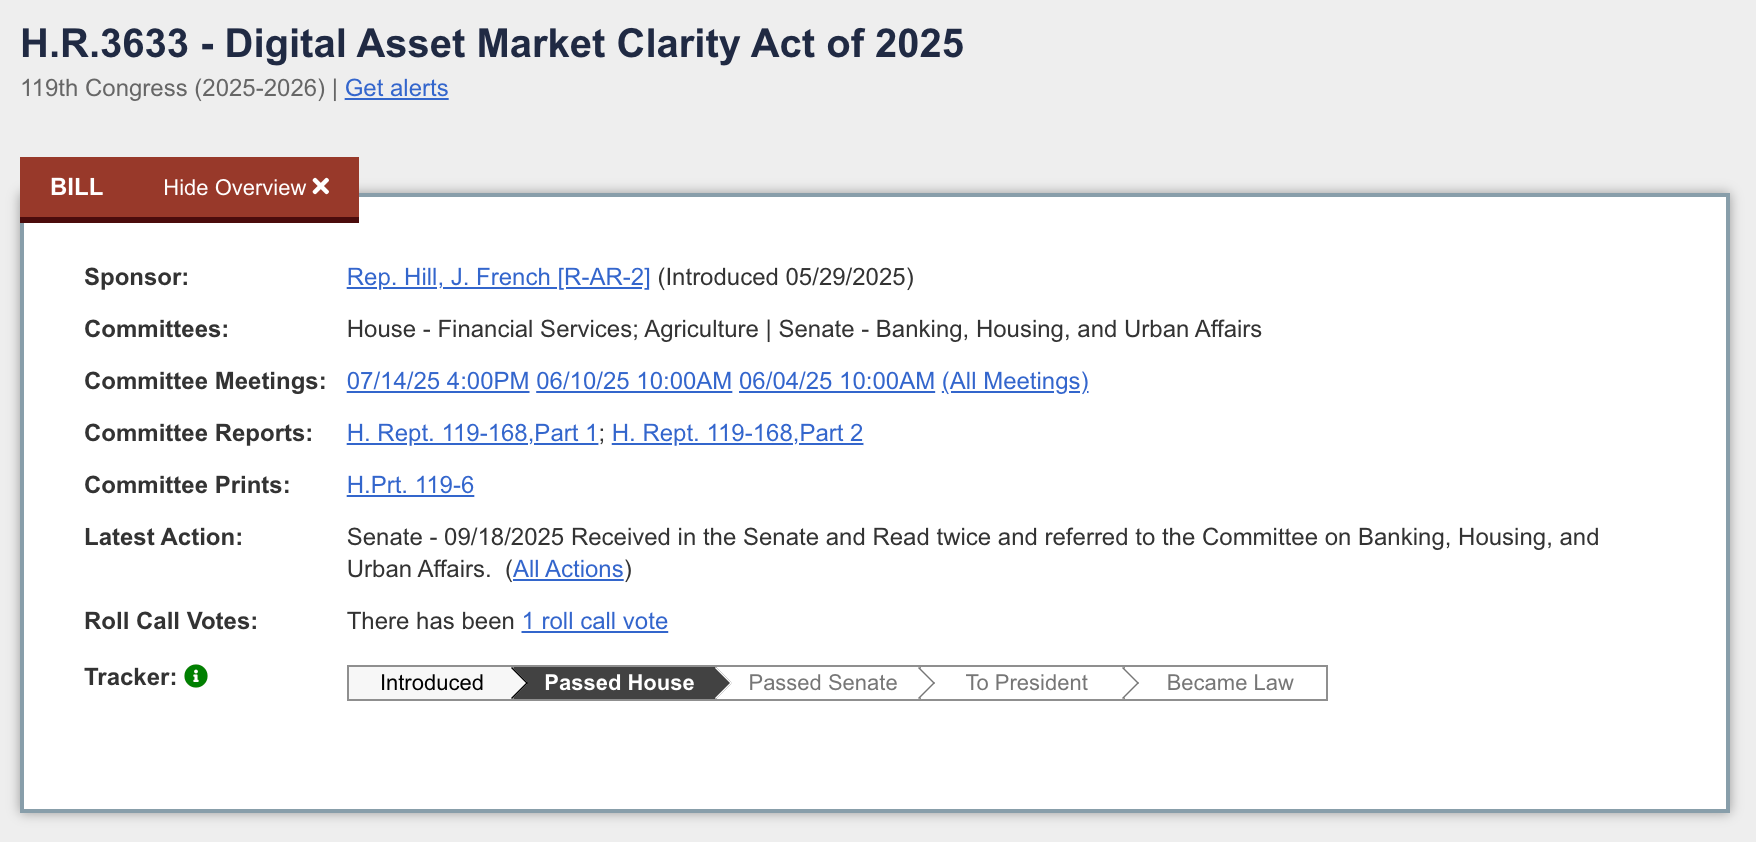Open the 06/04/25 10:00AM committee meeting

835,381
